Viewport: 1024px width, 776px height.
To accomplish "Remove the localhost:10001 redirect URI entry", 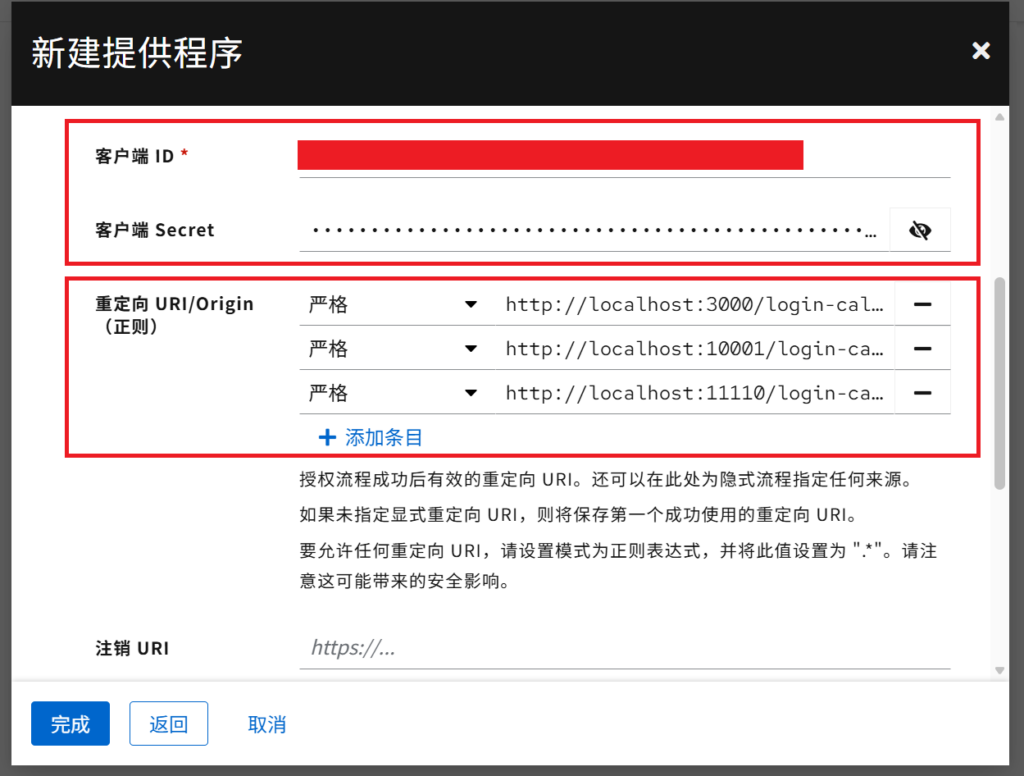I will (922, 349).
